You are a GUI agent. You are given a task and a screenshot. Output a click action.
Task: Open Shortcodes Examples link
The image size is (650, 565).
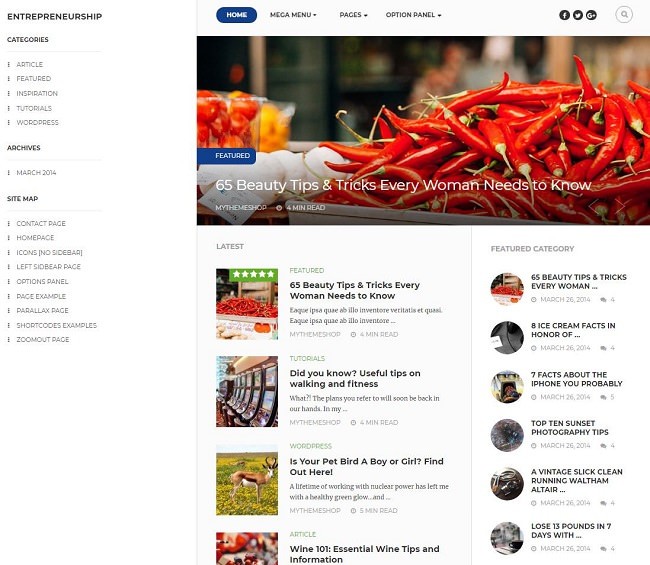(x=56, y=325)
